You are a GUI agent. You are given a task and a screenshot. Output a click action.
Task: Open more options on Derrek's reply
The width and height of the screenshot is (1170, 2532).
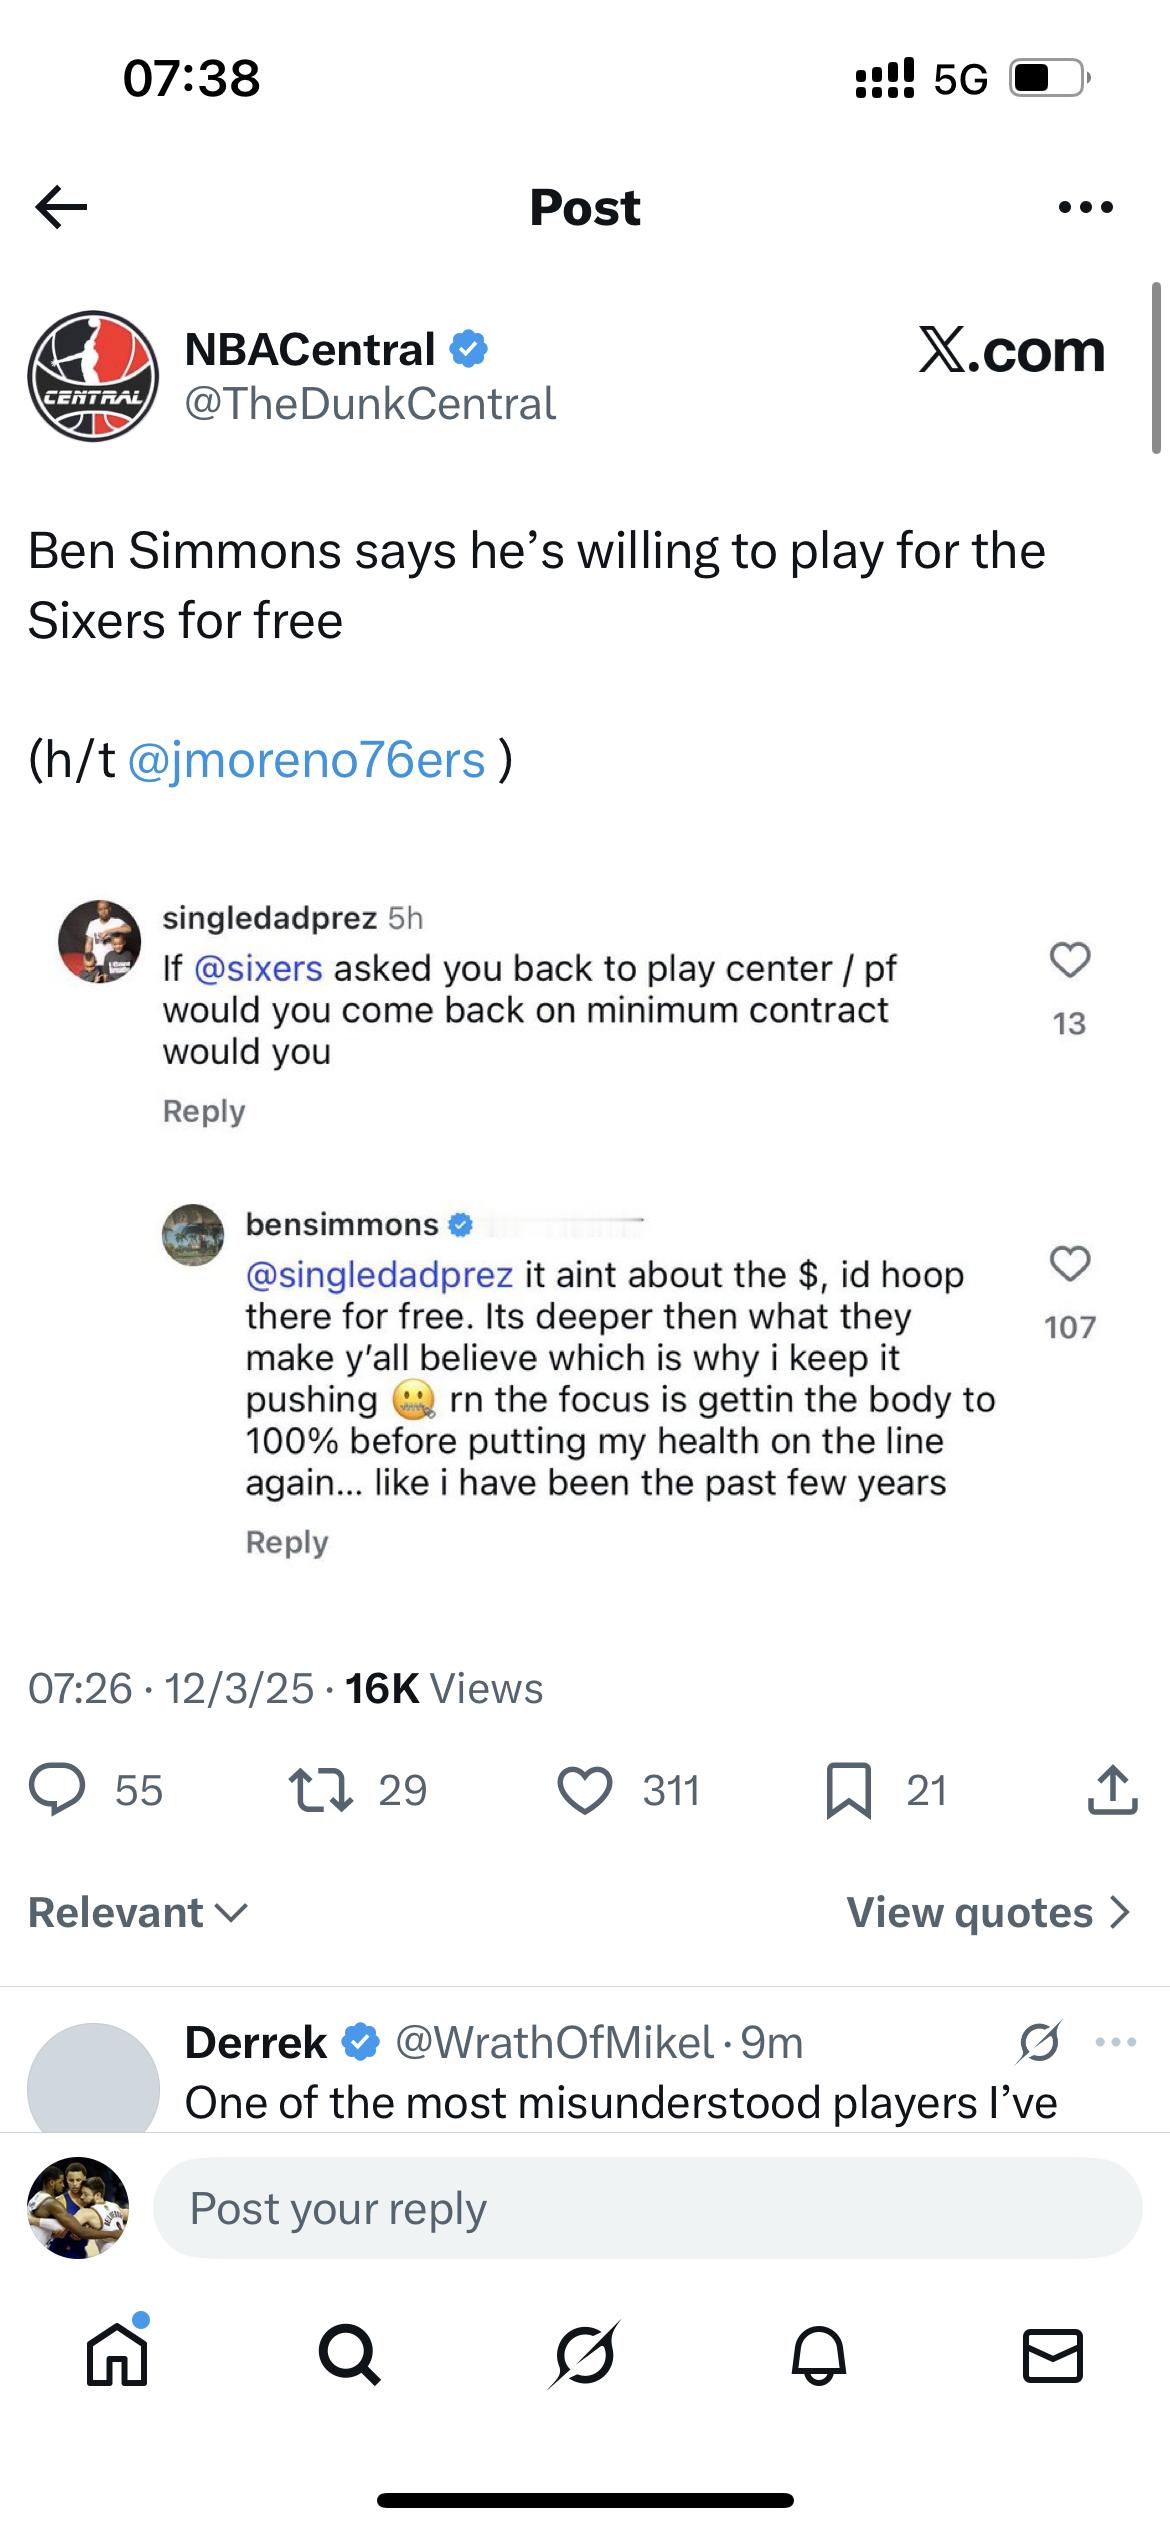click(x=1116, y=2042)
